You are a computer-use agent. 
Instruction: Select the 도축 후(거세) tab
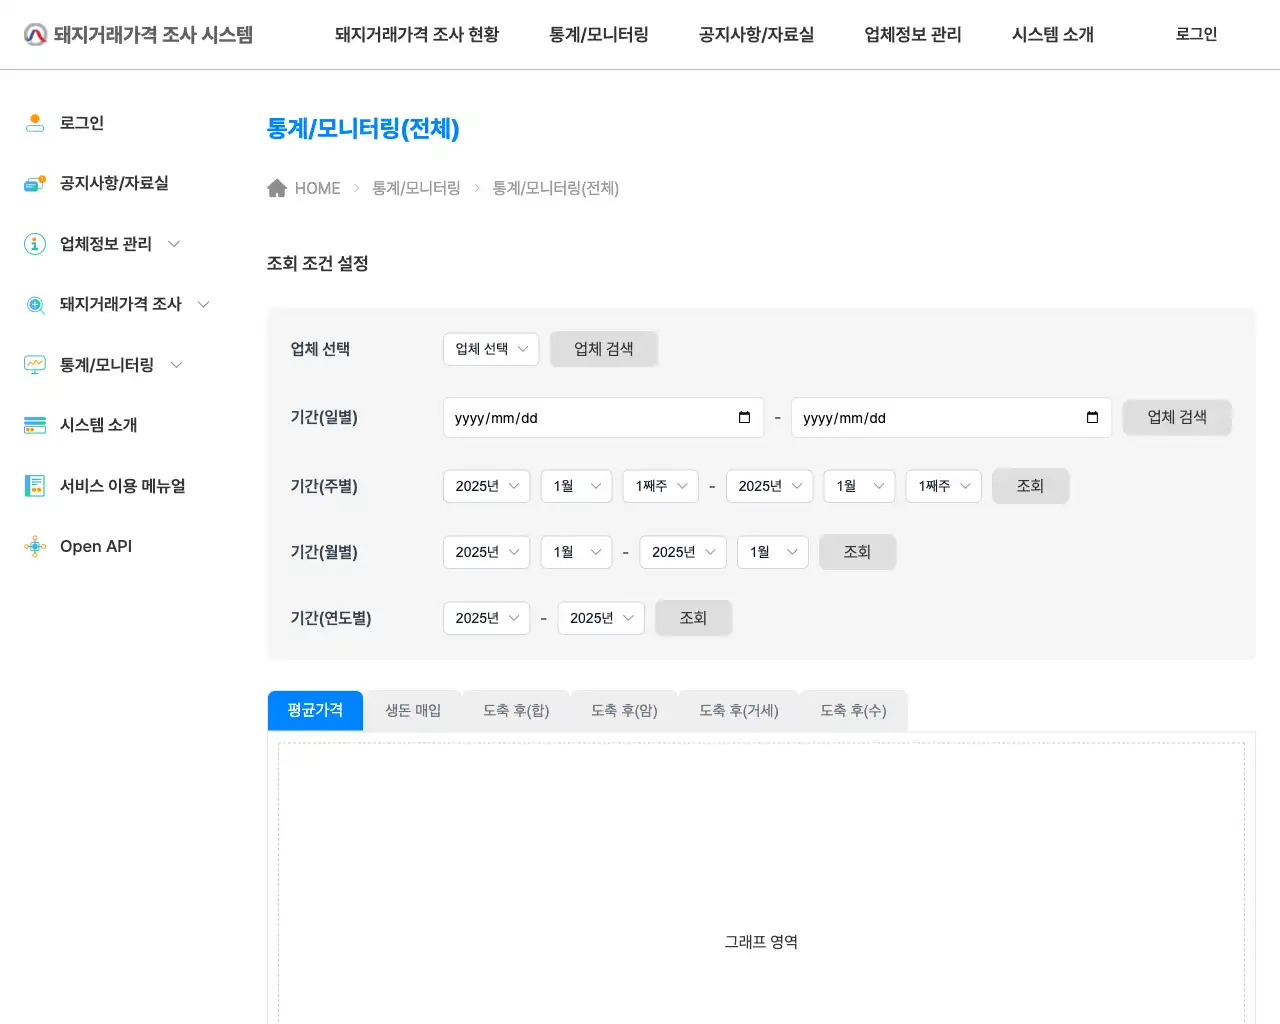click(738, 710)
